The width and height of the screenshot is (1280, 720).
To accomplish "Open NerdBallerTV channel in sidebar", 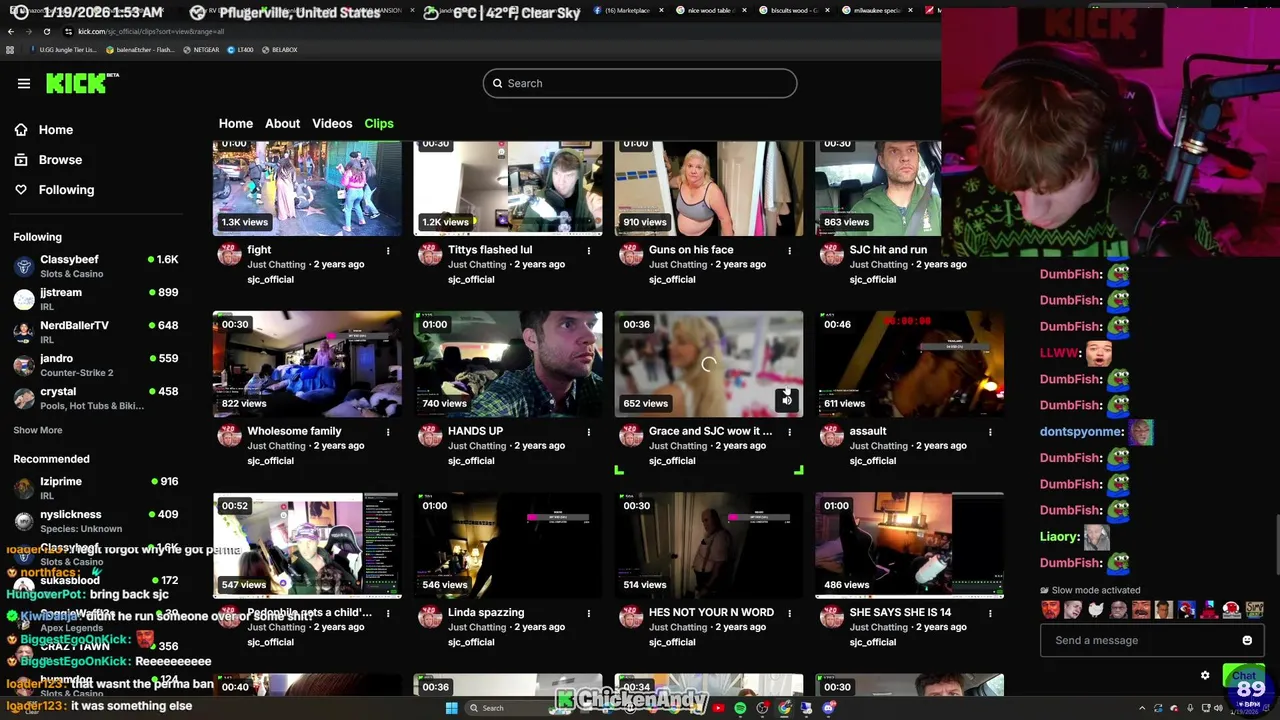I will 96,332.
